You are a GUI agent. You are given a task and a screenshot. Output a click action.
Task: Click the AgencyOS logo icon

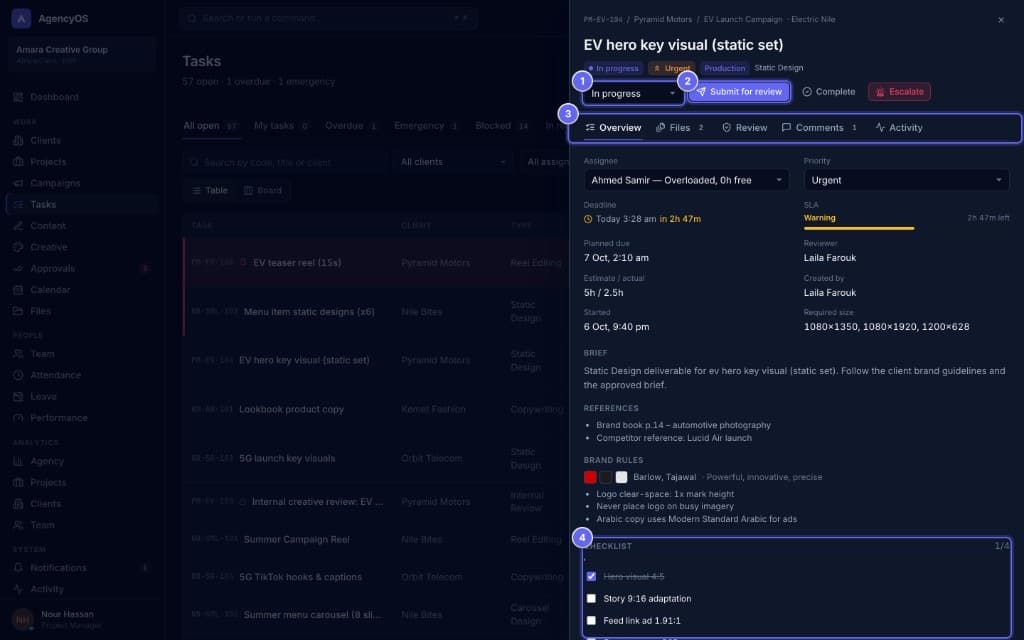click(21, 18)
